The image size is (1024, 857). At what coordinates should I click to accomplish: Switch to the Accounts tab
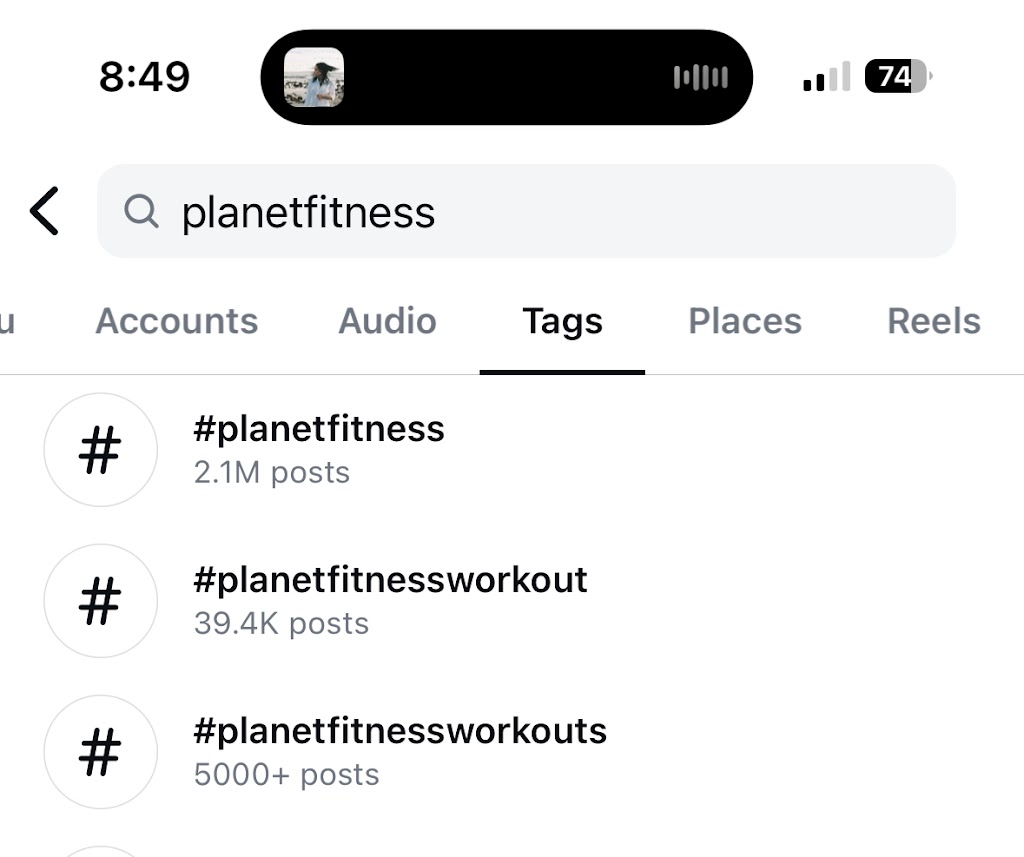(x=177, y=321)
